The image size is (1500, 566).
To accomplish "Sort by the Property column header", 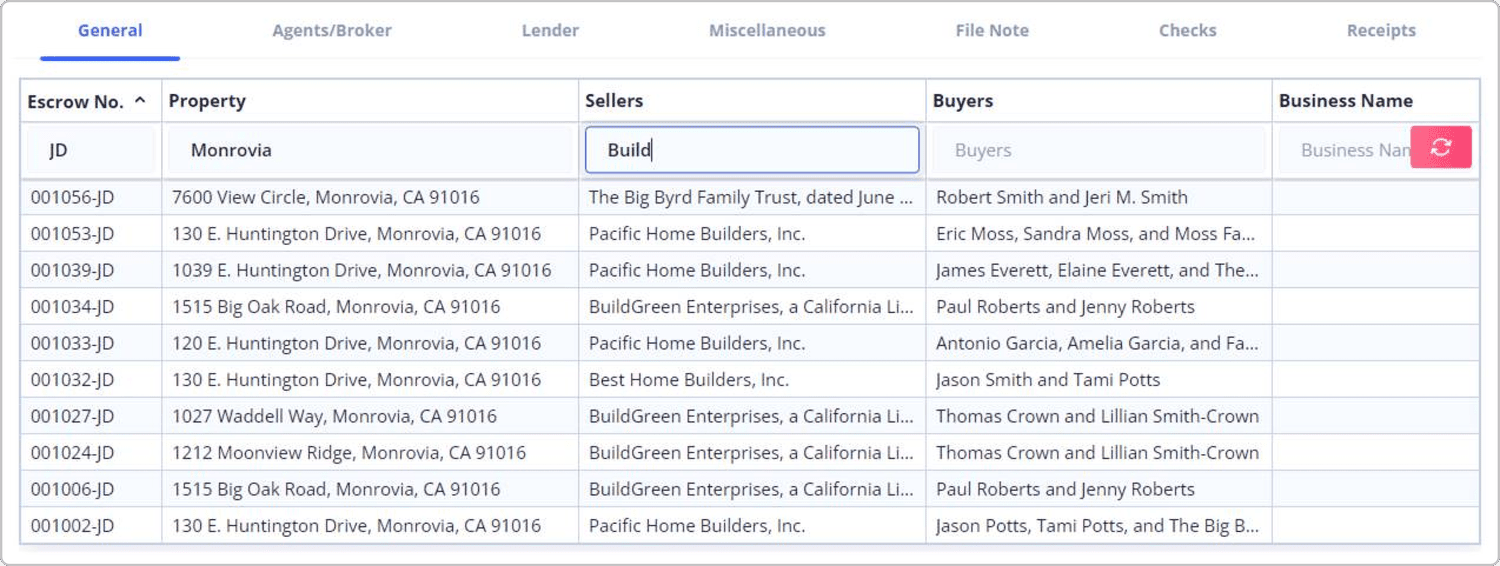I will 207,101.
